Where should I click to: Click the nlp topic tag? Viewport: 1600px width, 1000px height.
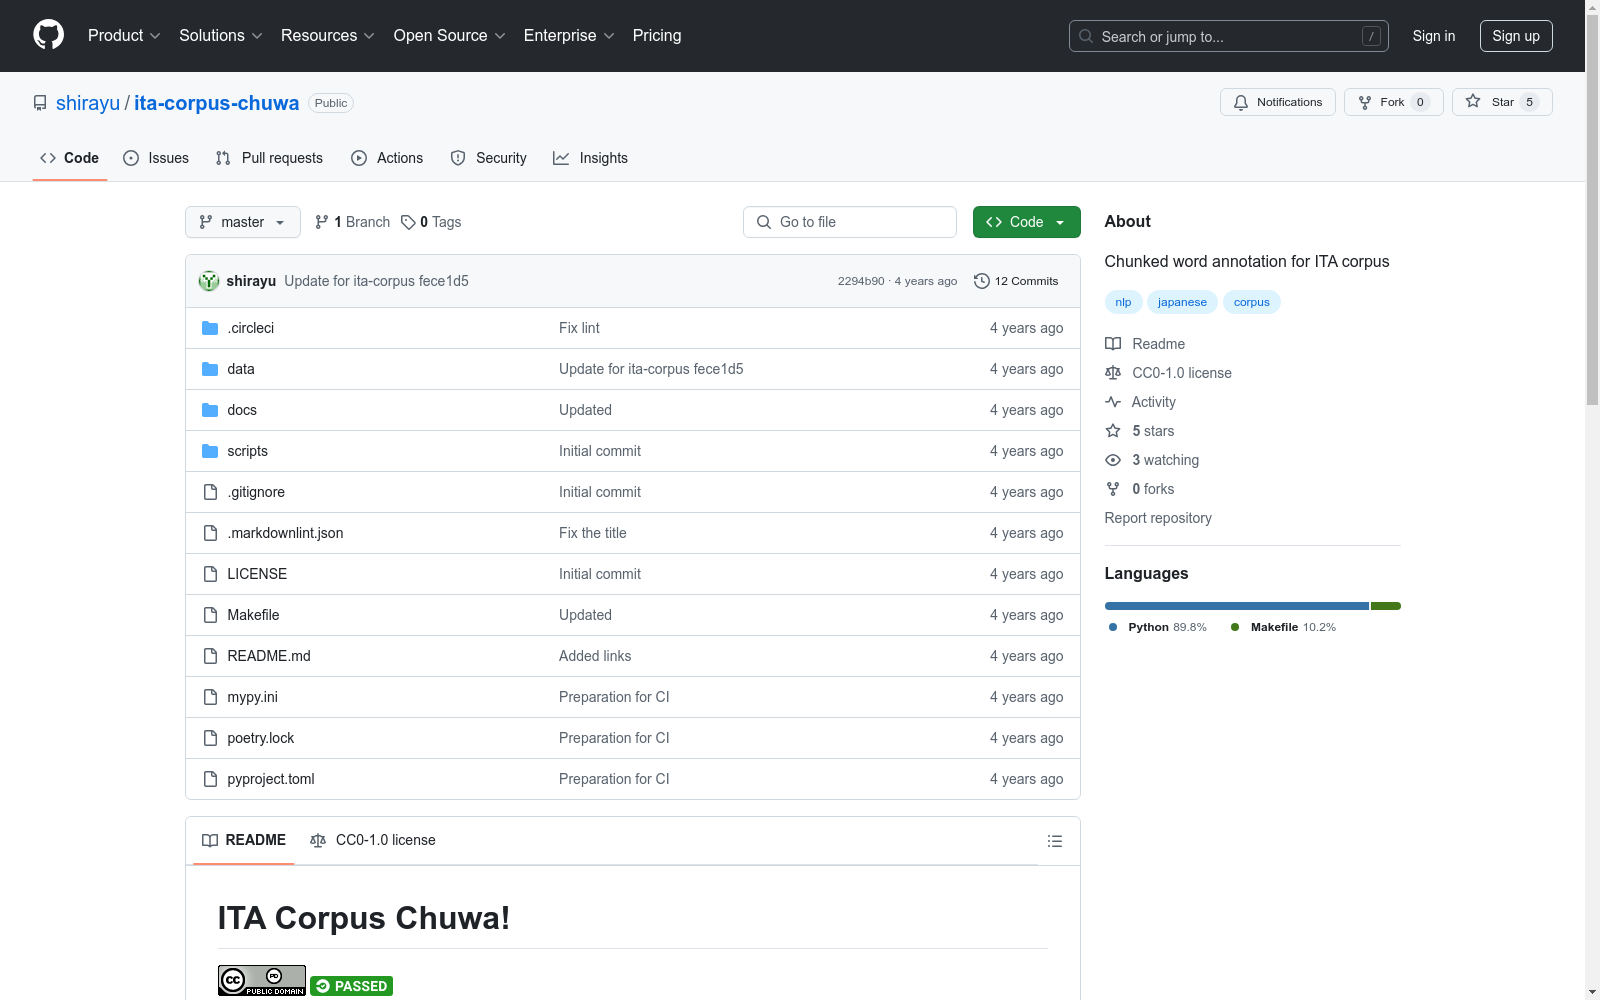point(1123,302)
